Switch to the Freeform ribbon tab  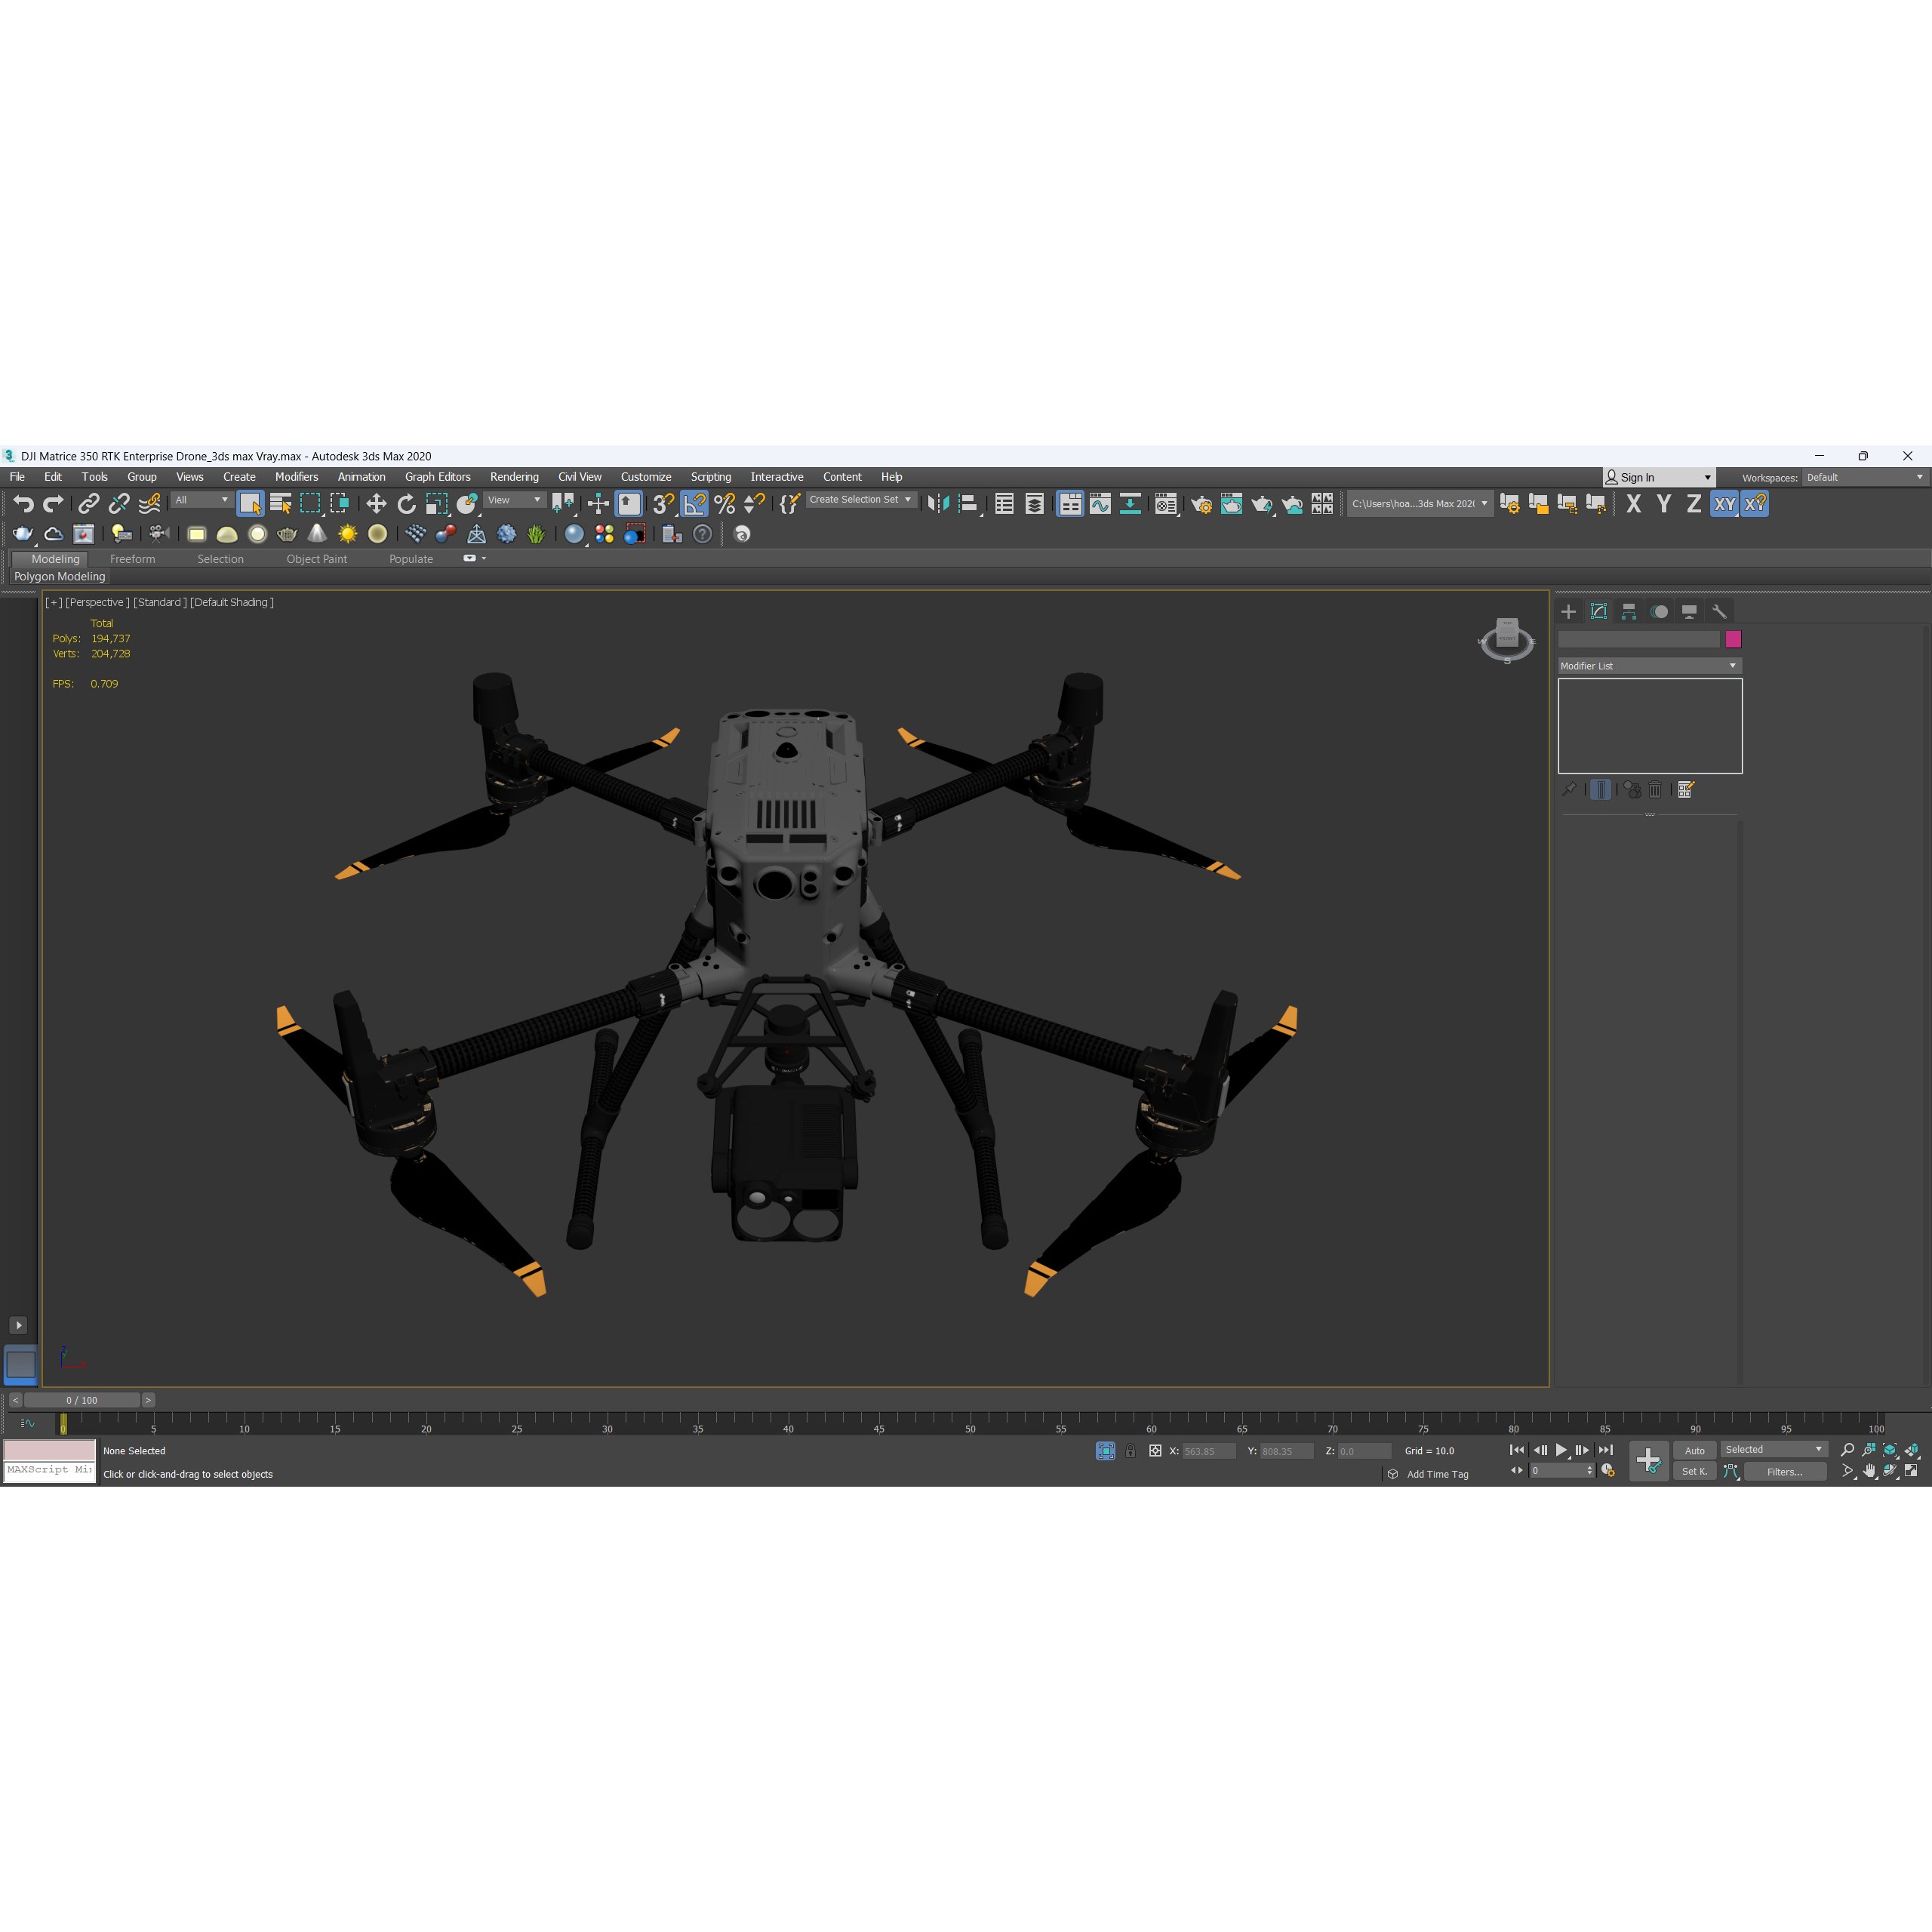click(133, 559)
